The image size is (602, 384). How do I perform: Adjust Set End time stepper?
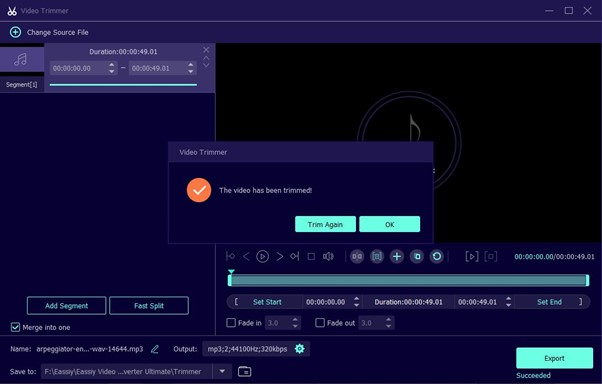pyautogui.click(x=509, y=302)
